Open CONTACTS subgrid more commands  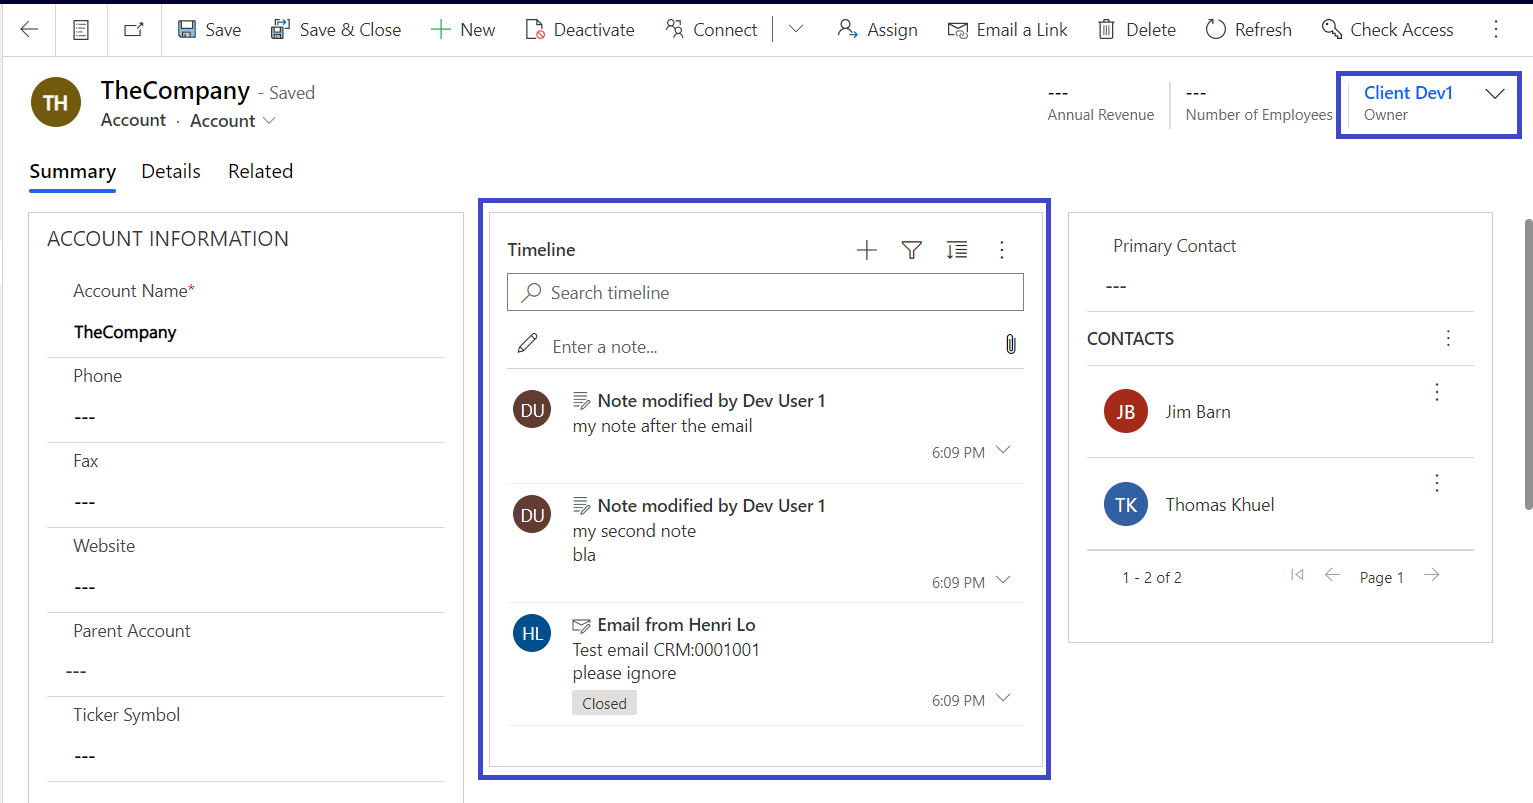click(1448, 338)
